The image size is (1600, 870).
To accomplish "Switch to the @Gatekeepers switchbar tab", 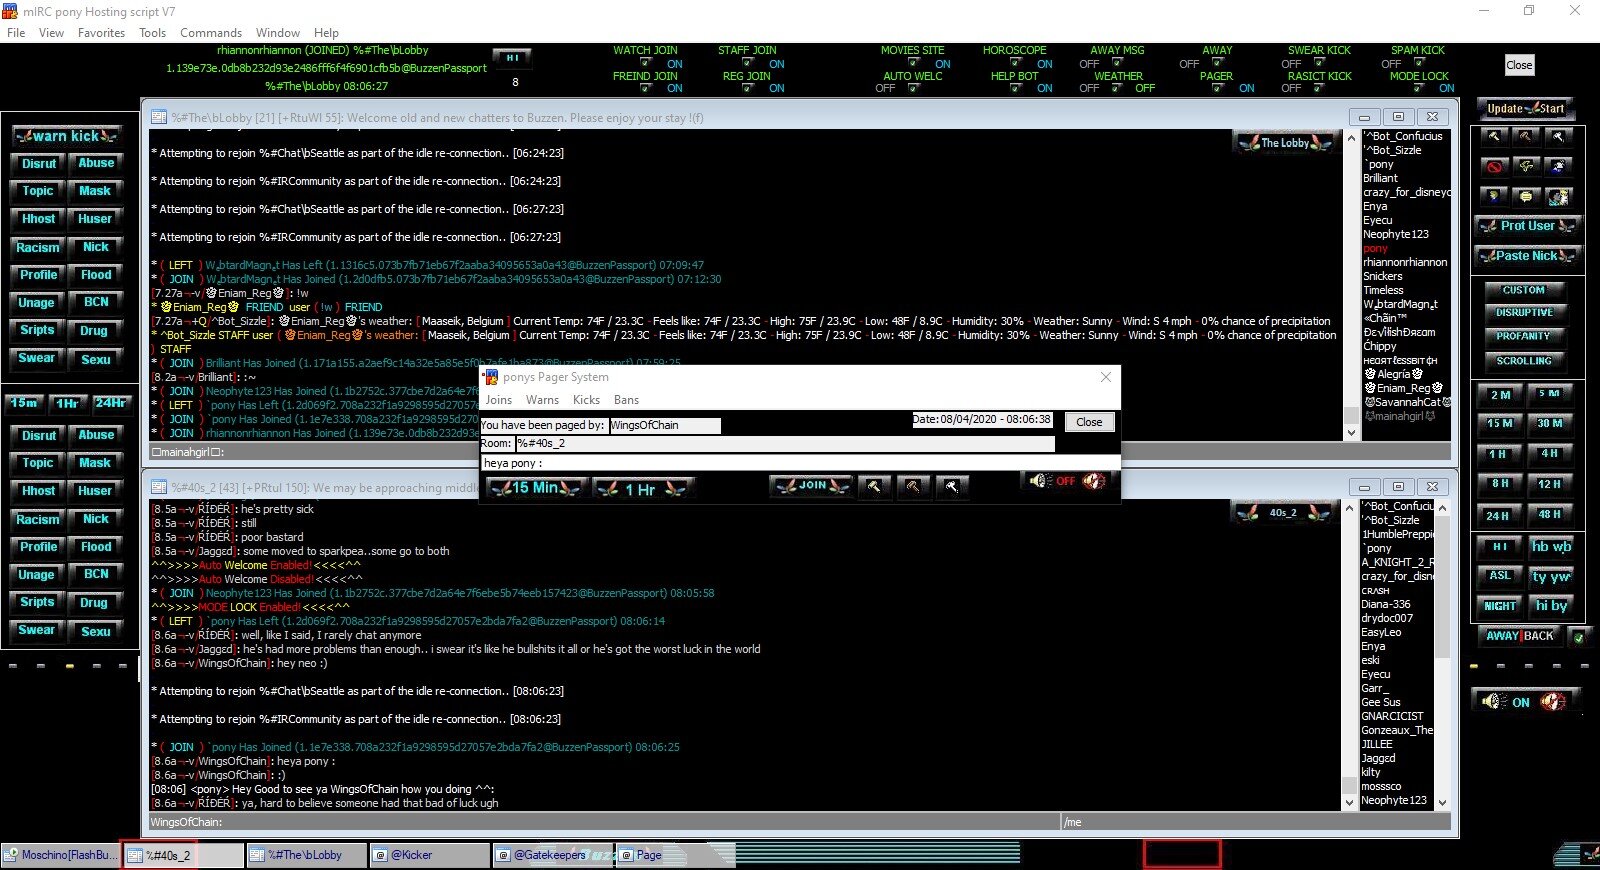I will pos(549,855).
